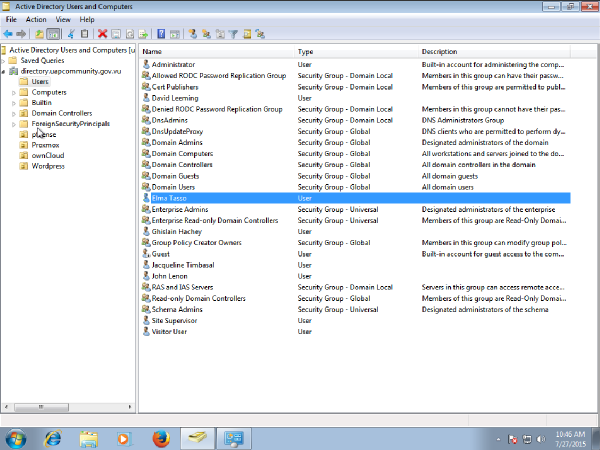Expand the Domain Controllers OU
This screenshot has height=450, width=600.
[x=14, y=113]
